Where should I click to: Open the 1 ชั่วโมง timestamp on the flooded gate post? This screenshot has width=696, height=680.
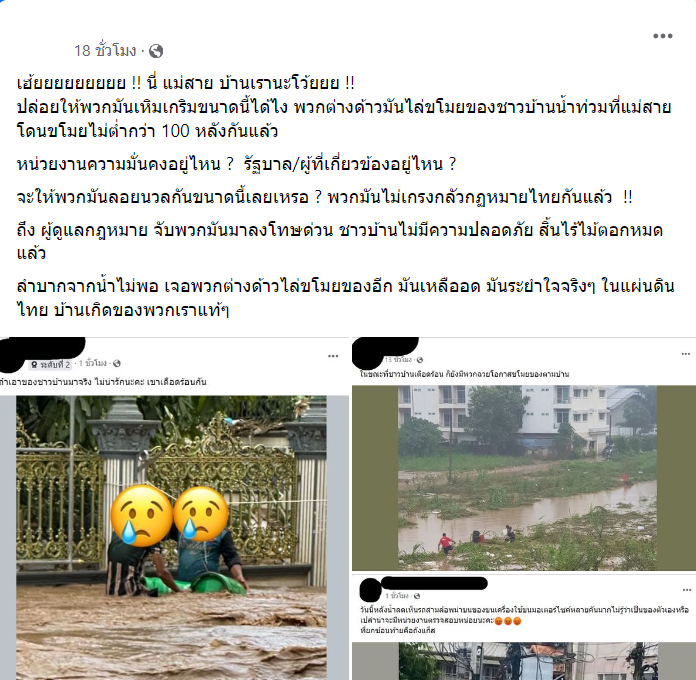click(x=93, y=364)
